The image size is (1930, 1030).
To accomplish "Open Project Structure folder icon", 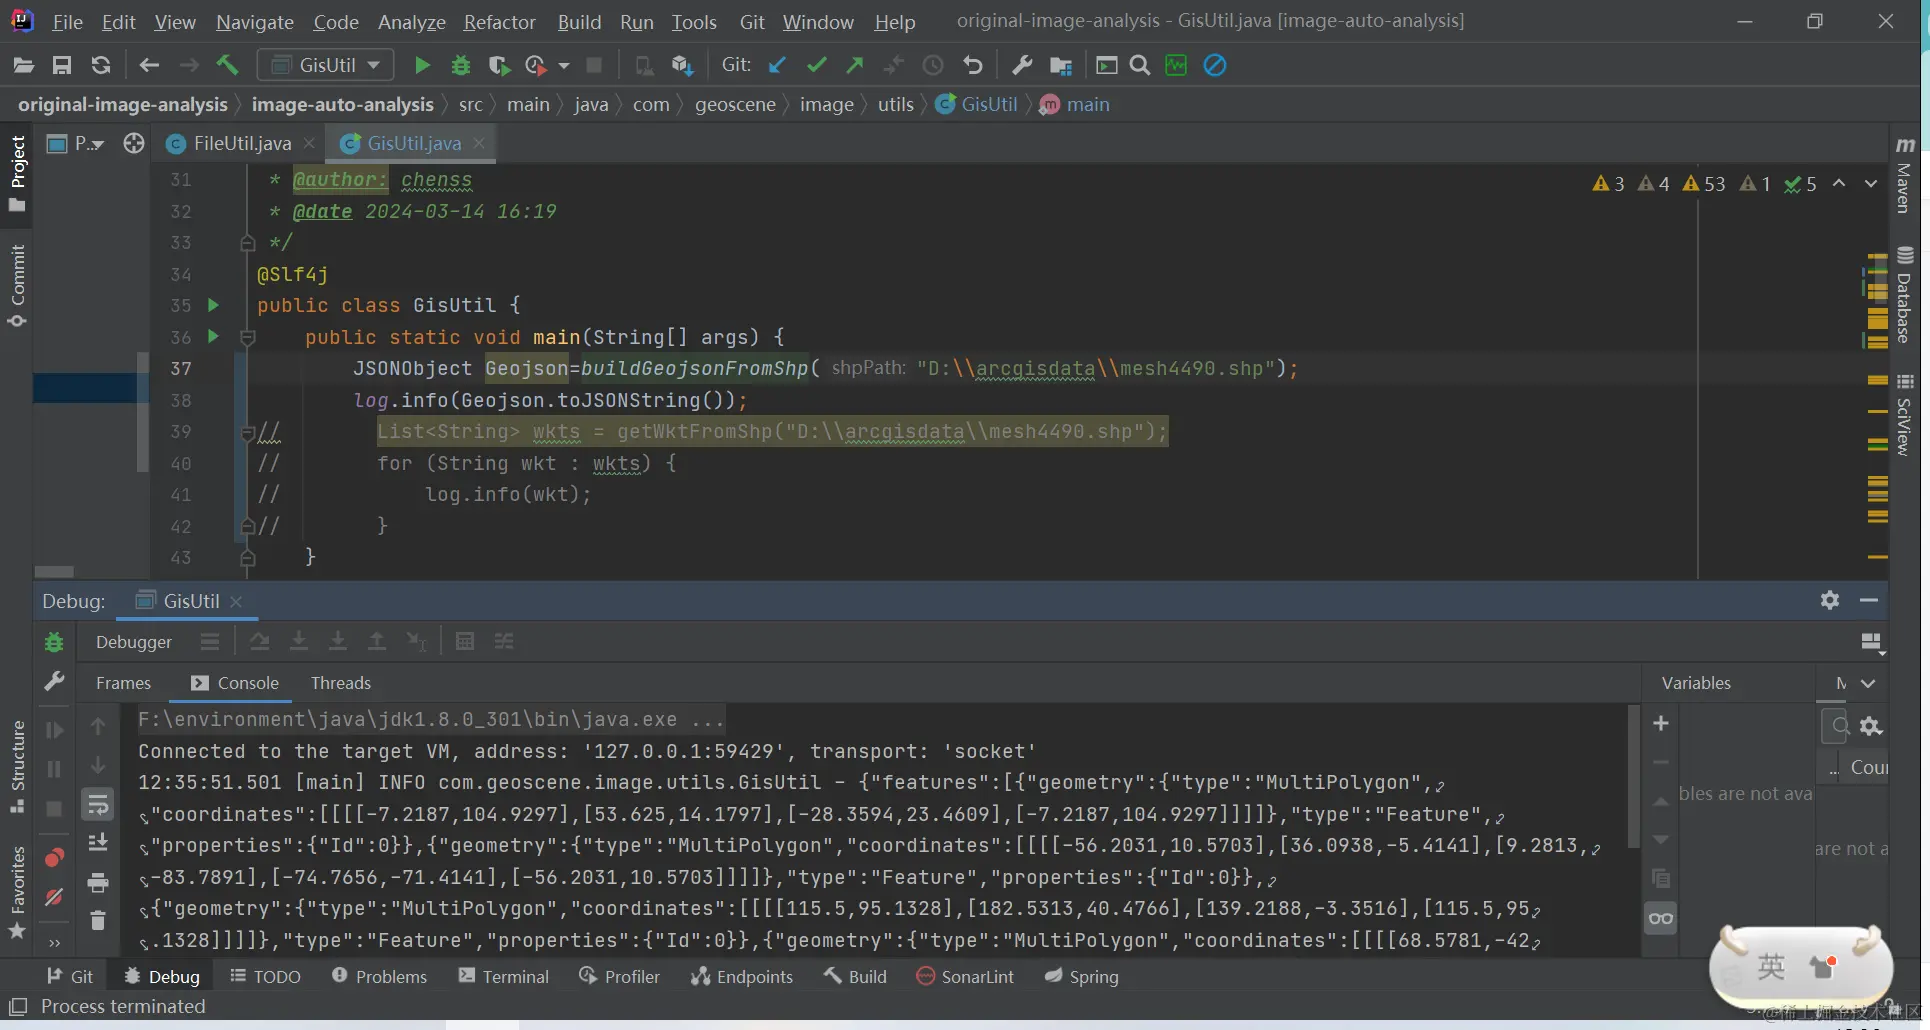I will 1061,65.
